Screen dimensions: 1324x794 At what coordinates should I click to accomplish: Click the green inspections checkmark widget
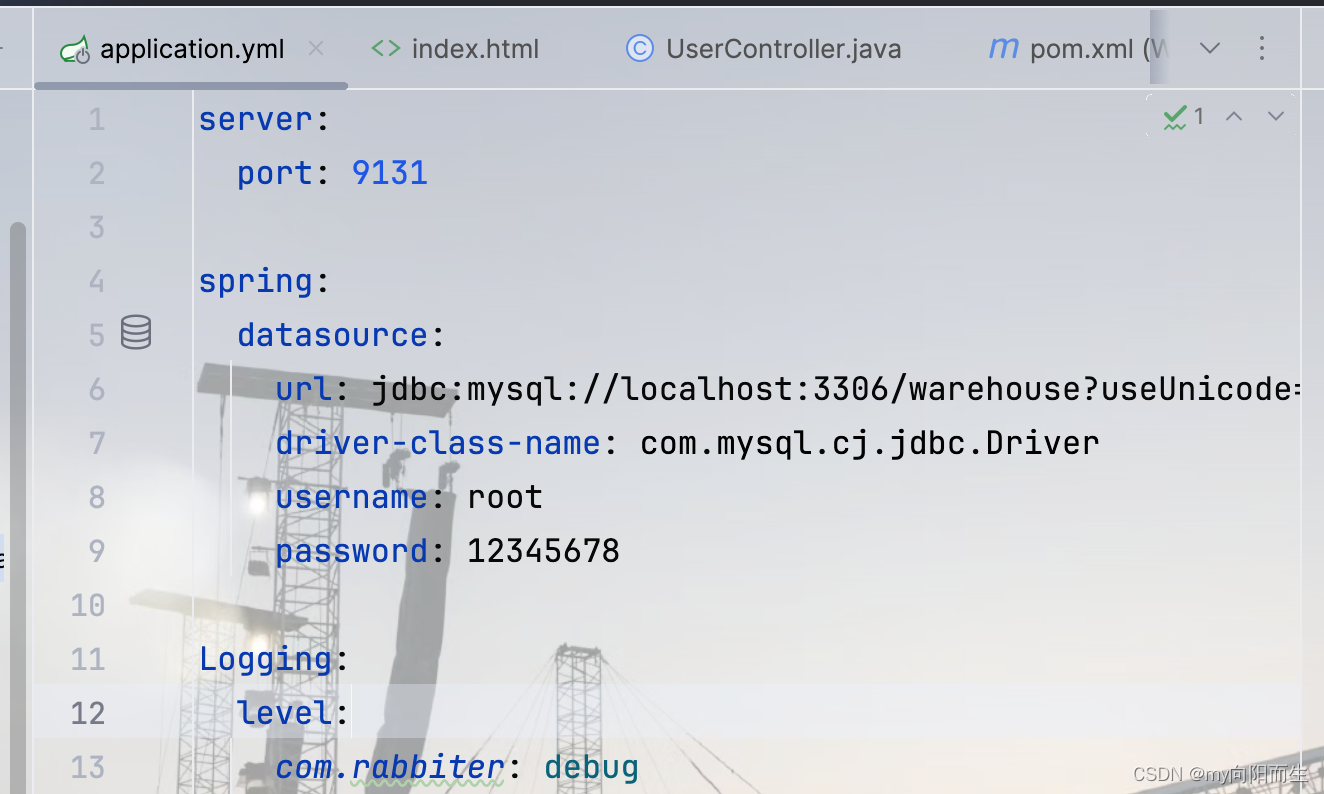tap(1175, 116)
